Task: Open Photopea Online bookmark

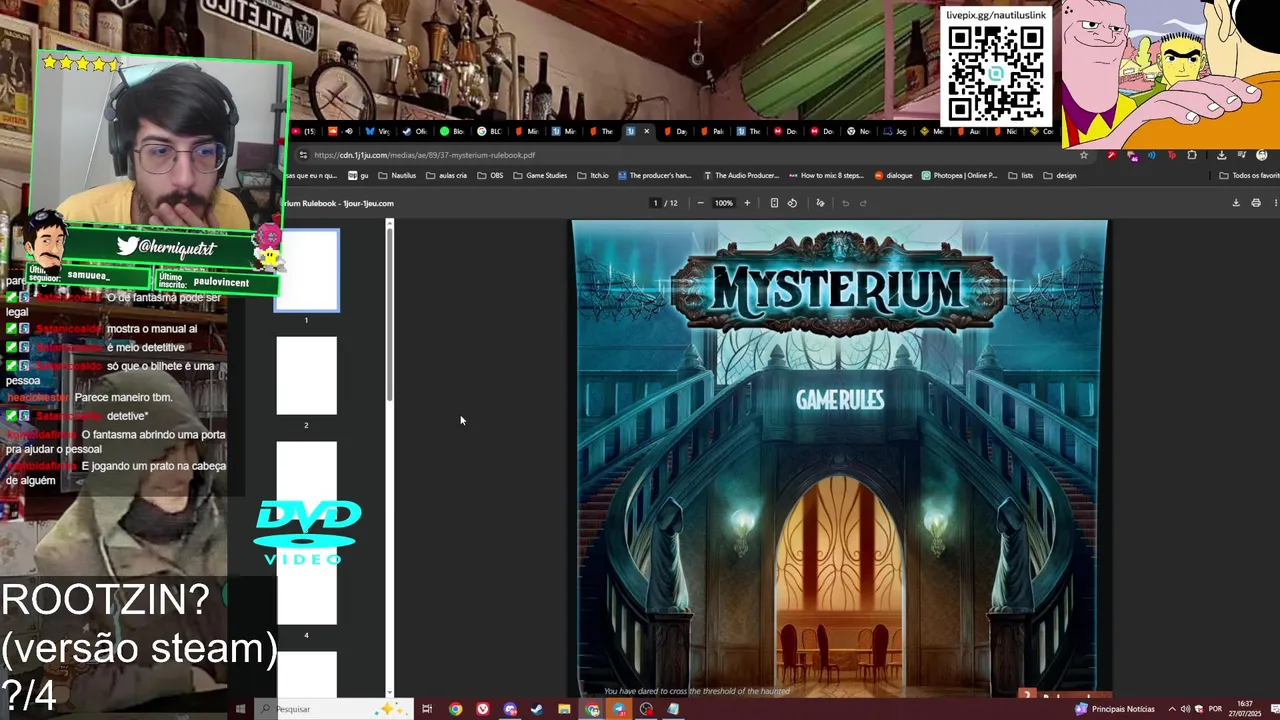Action: point(960,175)
